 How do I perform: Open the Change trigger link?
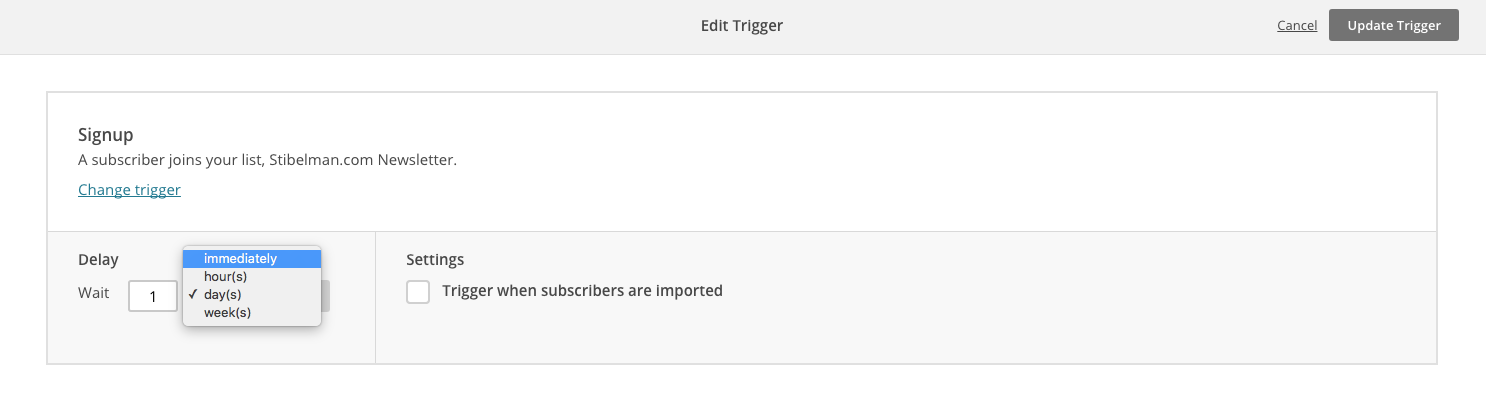[x=129, y=189]
